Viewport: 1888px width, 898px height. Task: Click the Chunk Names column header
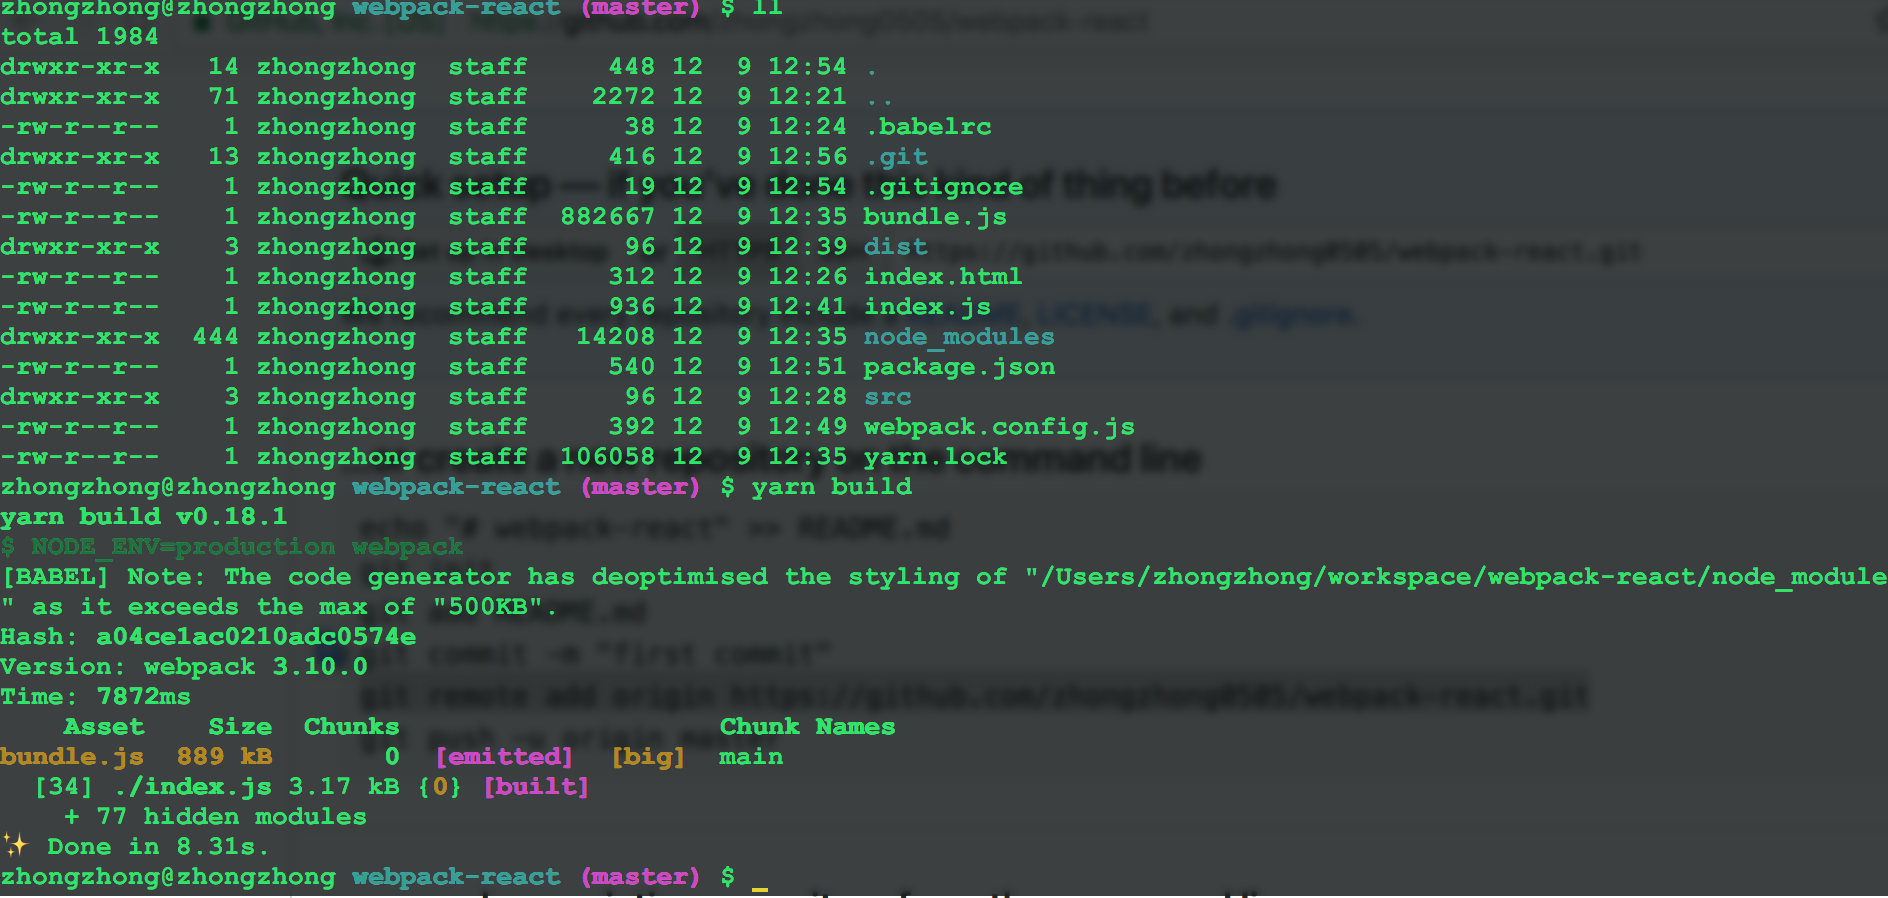(x=808, y=727)
